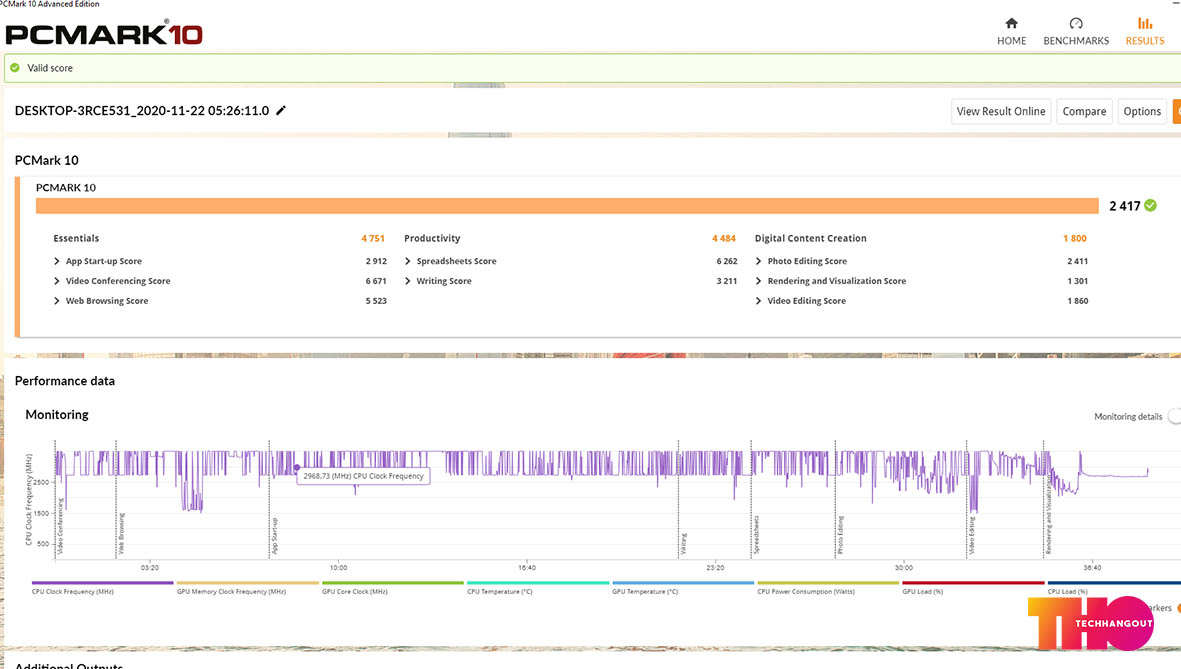Switch to the RESULTS menu label
1181x669 pixels.
pyautogui.click(x=1145, y=41)
